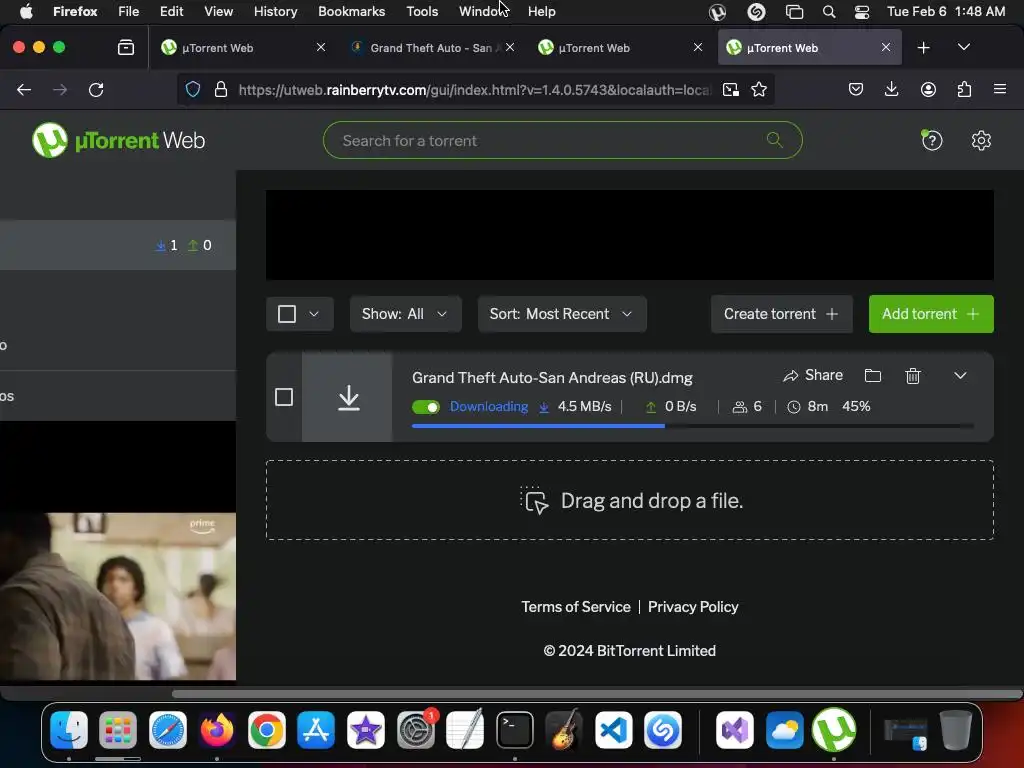This screenshot has height=768, width=1024.
Task: Open Finder from the Dock
Action: click(69, 729)
